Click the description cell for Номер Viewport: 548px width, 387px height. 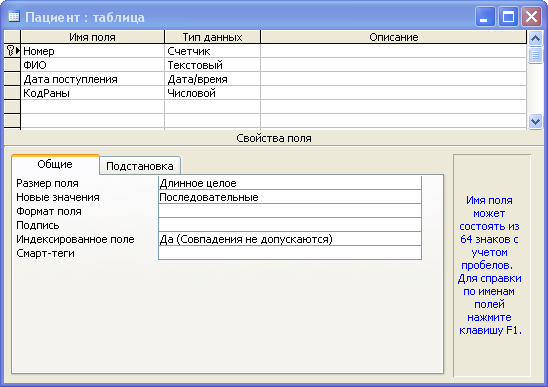[394, 51]
